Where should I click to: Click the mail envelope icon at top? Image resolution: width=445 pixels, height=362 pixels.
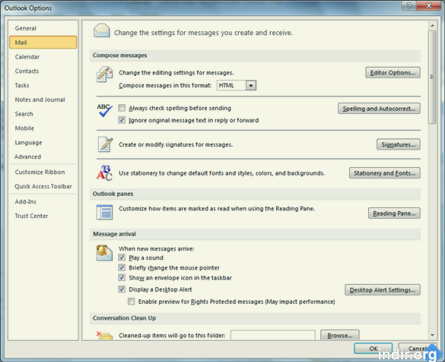pos(102,30)
